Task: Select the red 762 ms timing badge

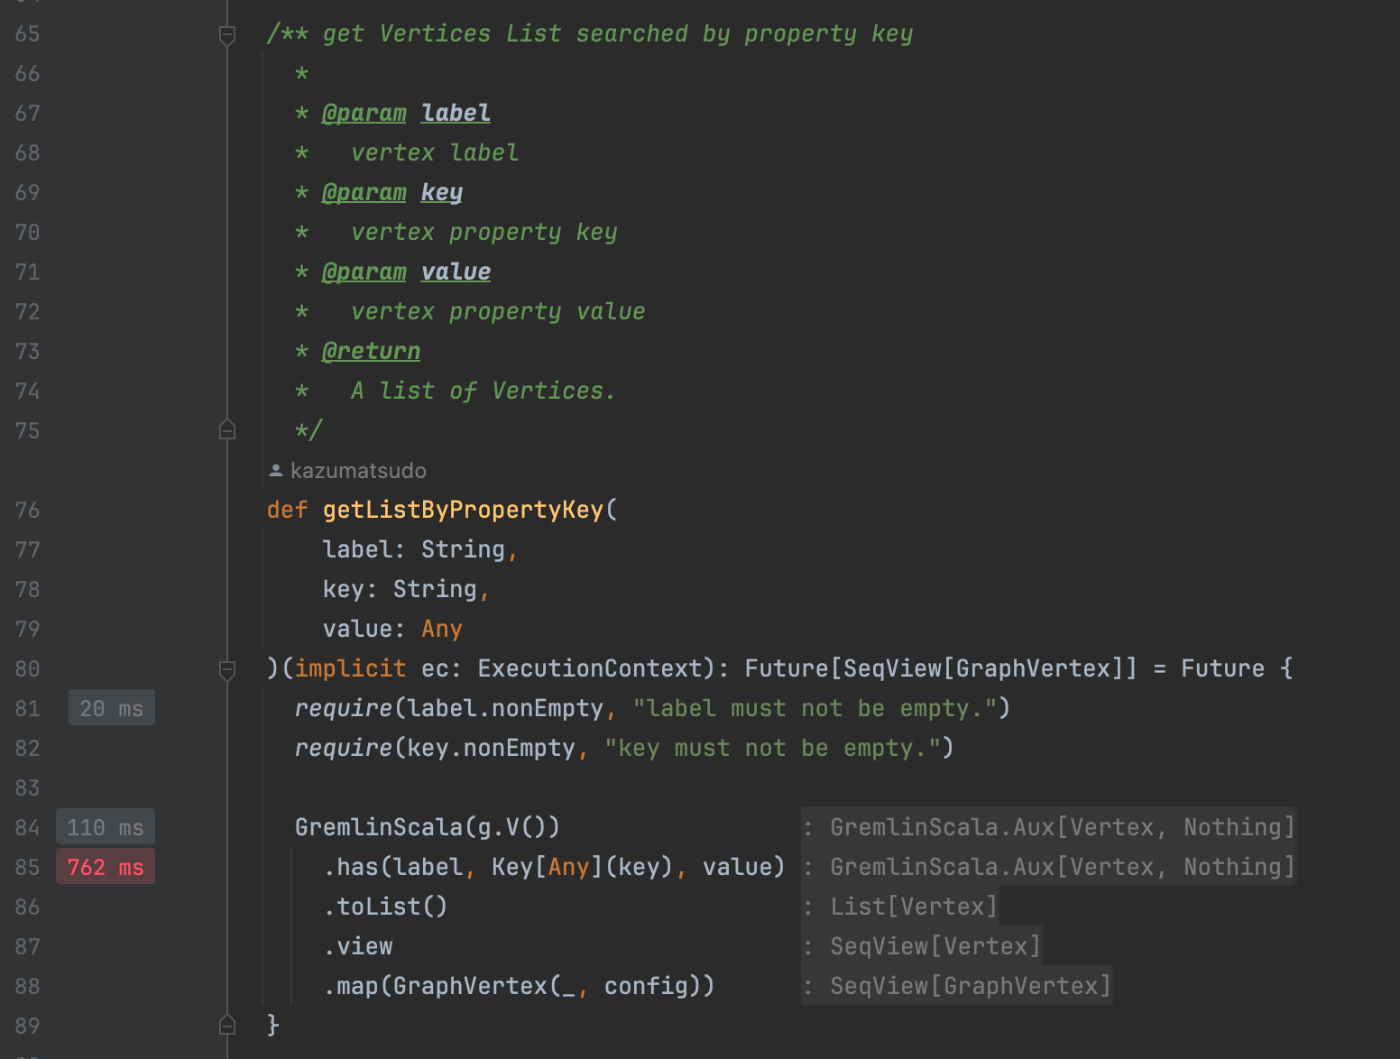Action: [105, 868]
